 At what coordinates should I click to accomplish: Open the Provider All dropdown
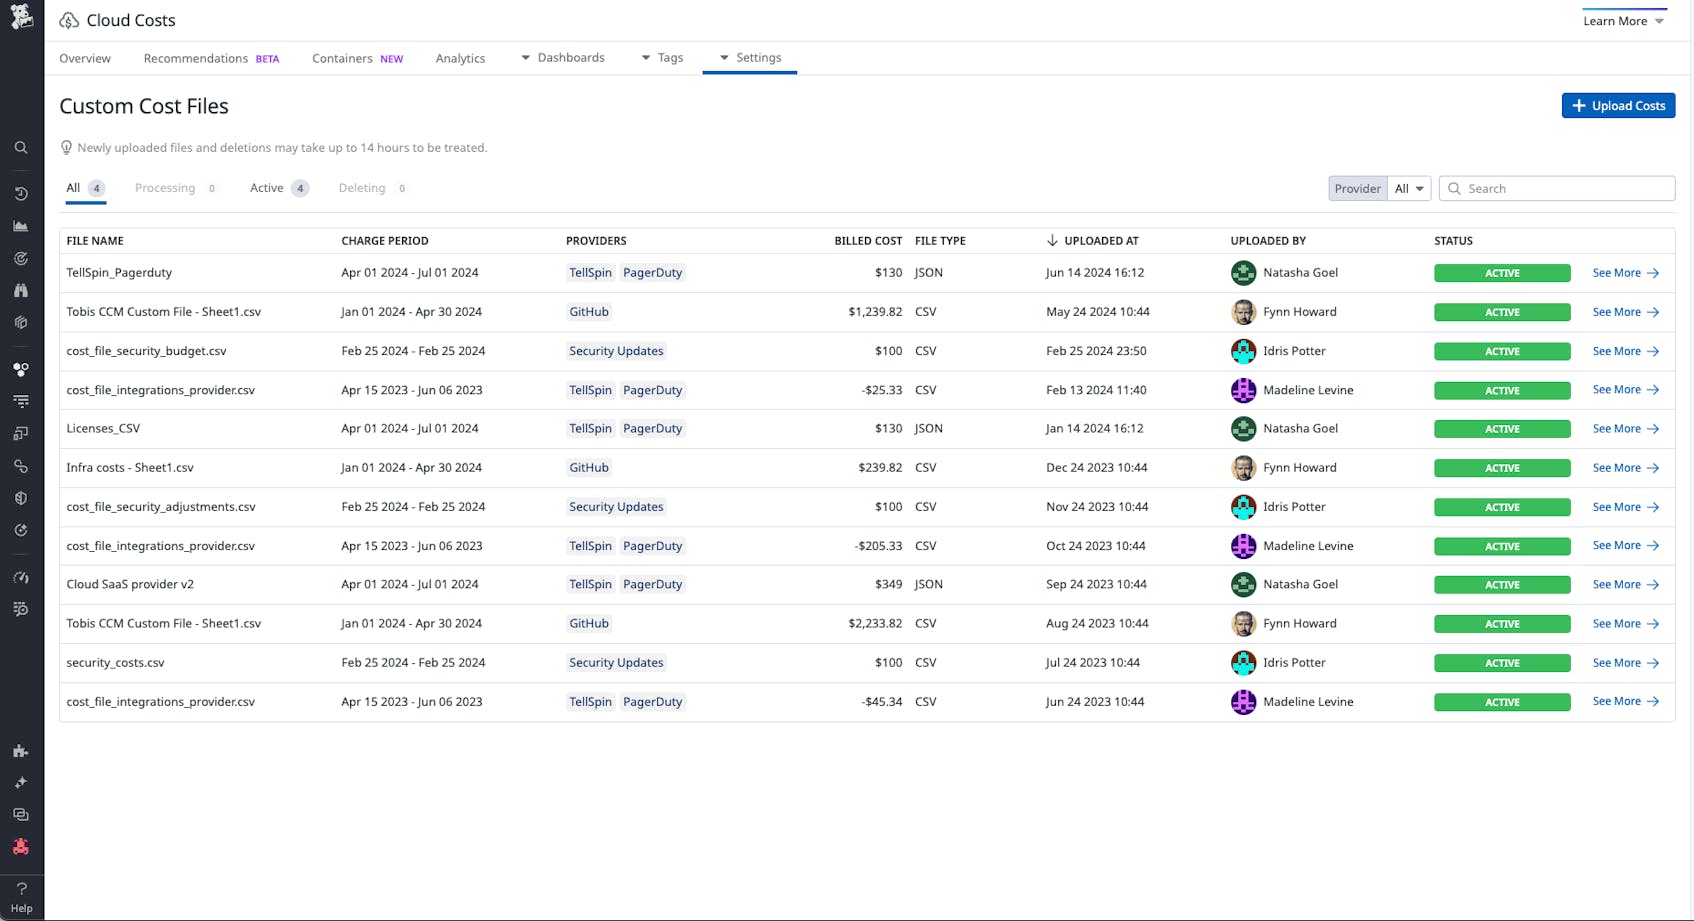pos(1408,188)
